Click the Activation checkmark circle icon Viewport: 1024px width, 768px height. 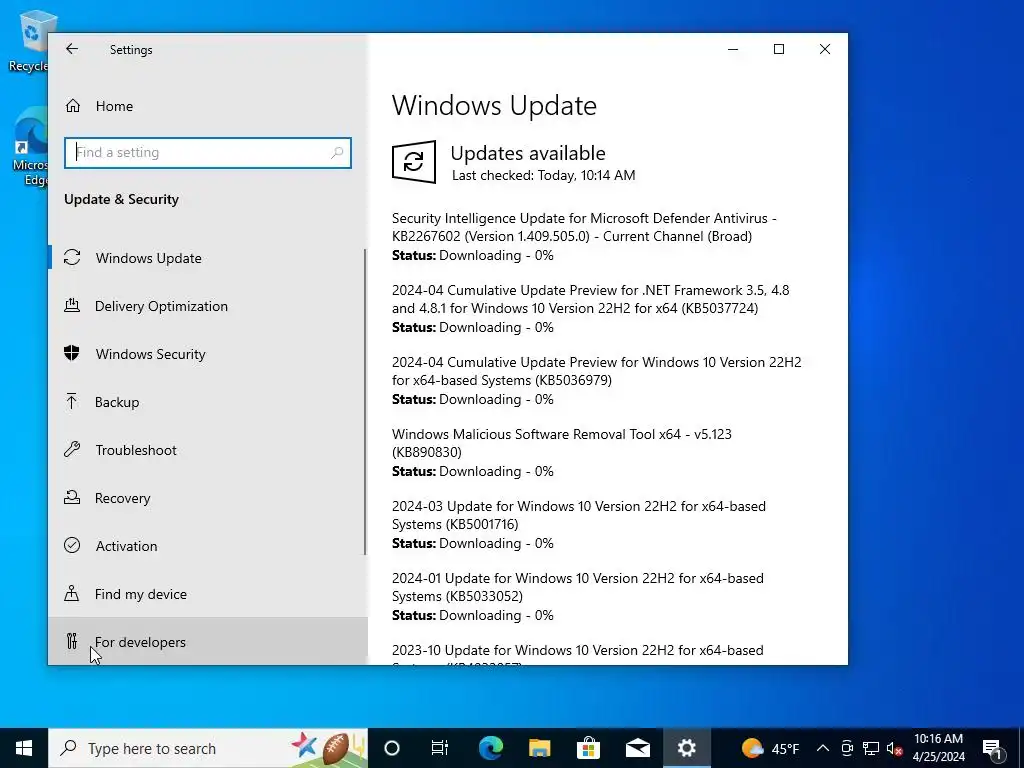click(x=72, y=545)
